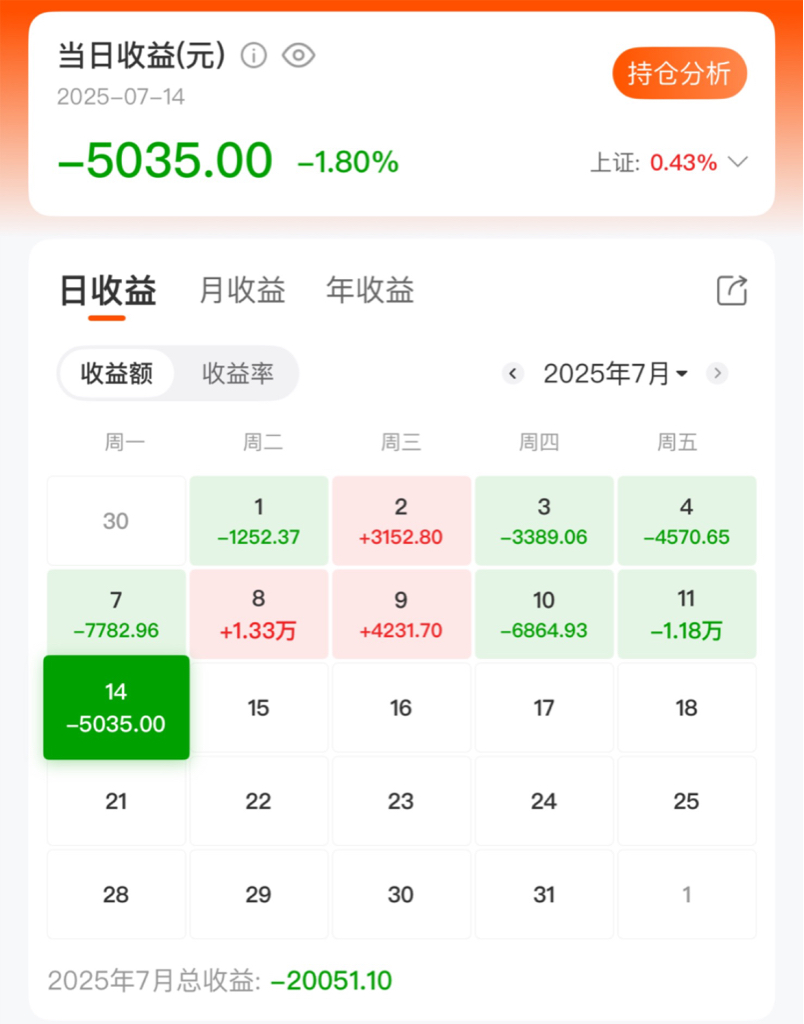Click the 周三 weekday header
The width and height of the screenshot is (804, 1024).
[401, 442]
